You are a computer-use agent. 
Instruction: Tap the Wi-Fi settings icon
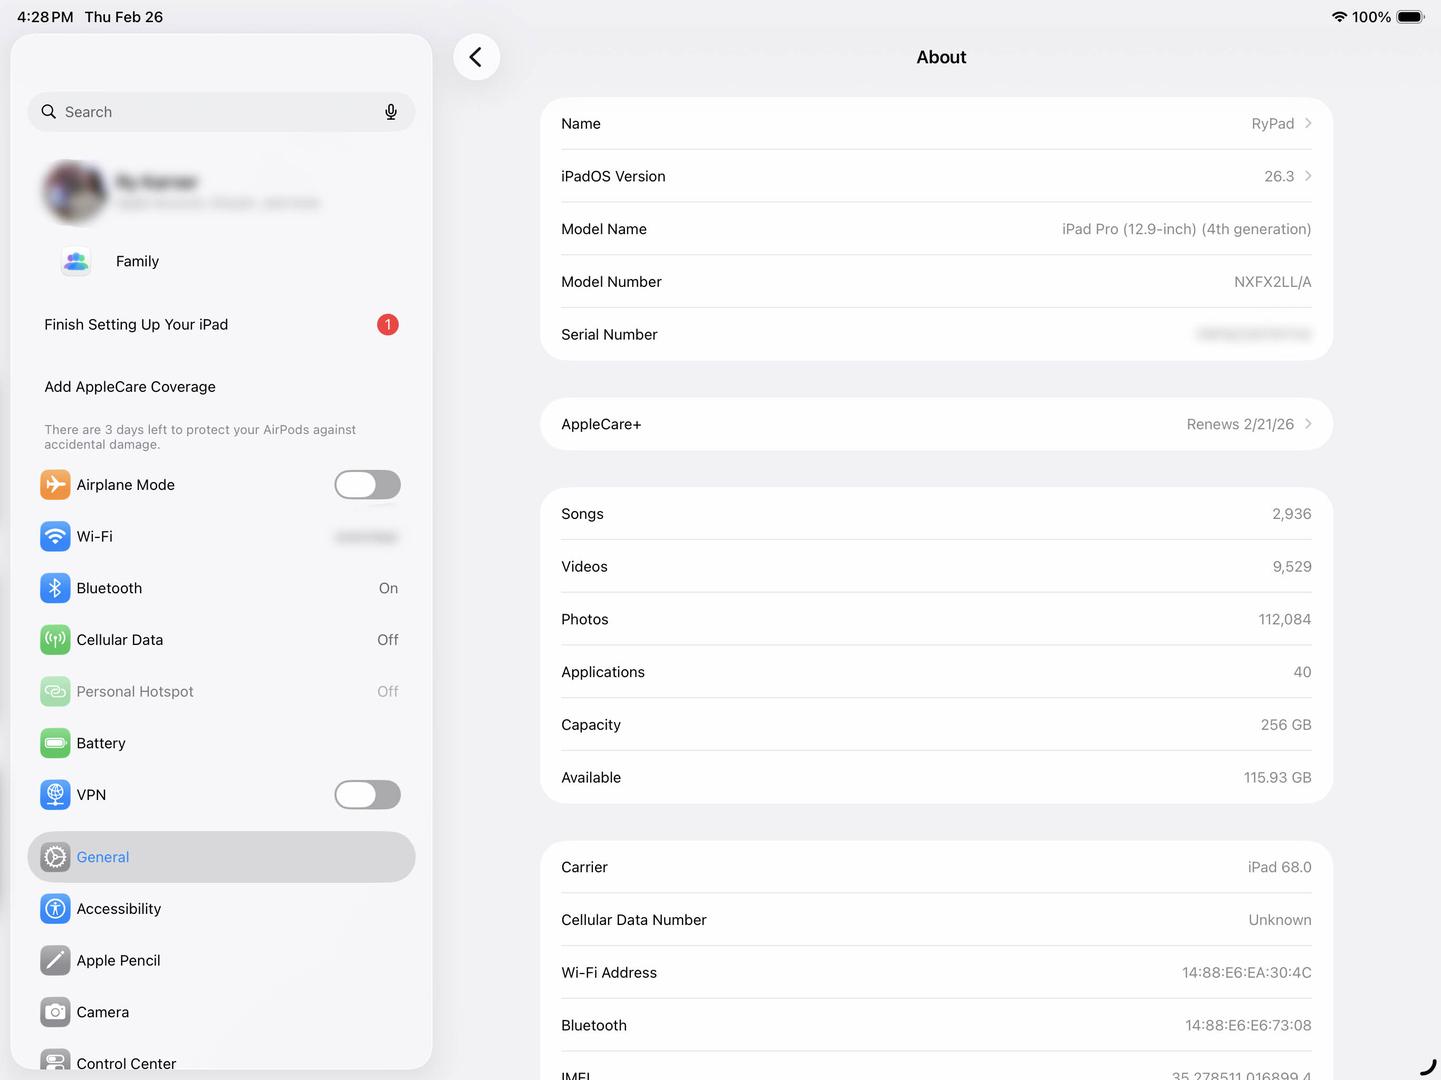tap(55, 536)
